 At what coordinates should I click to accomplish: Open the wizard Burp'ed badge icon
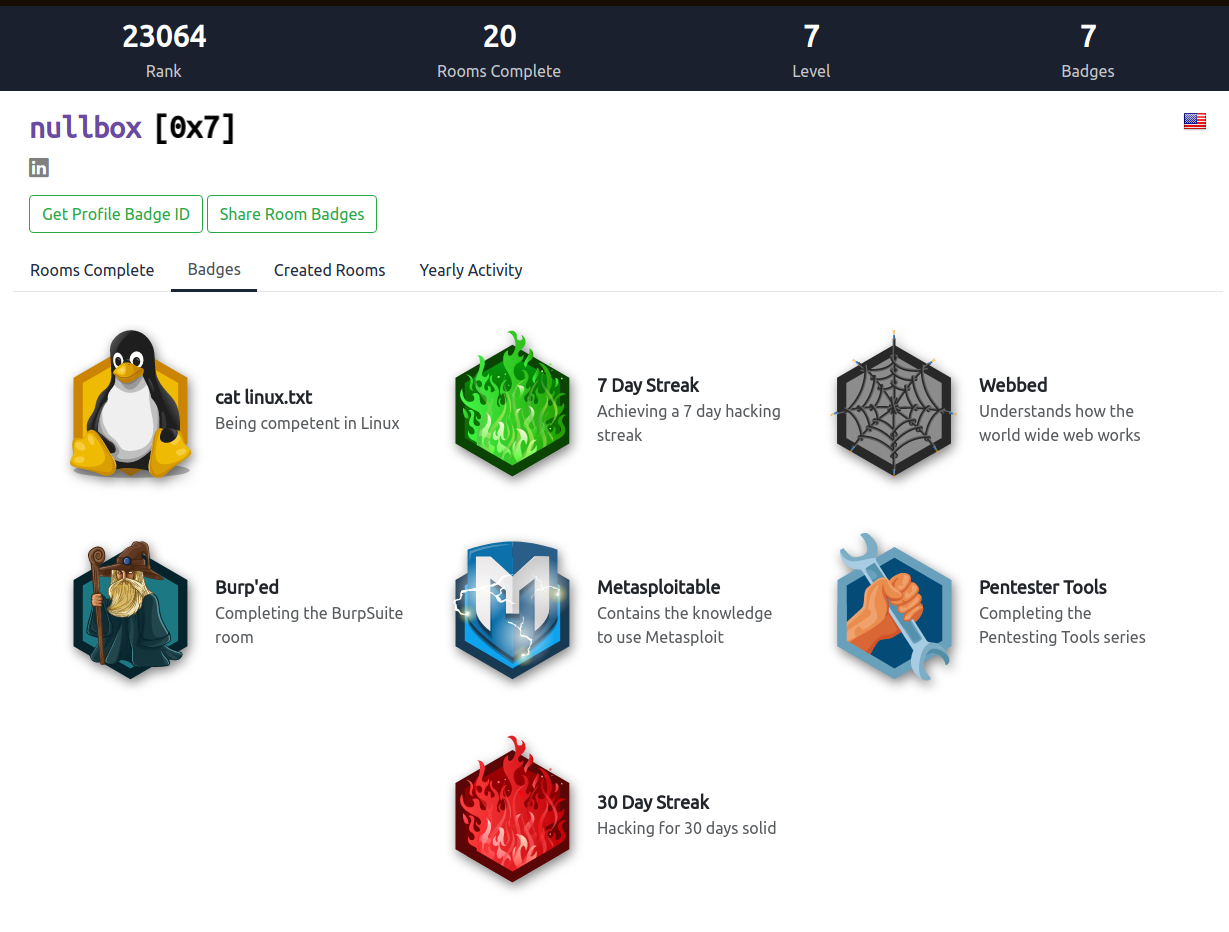[x=131, y=612]
